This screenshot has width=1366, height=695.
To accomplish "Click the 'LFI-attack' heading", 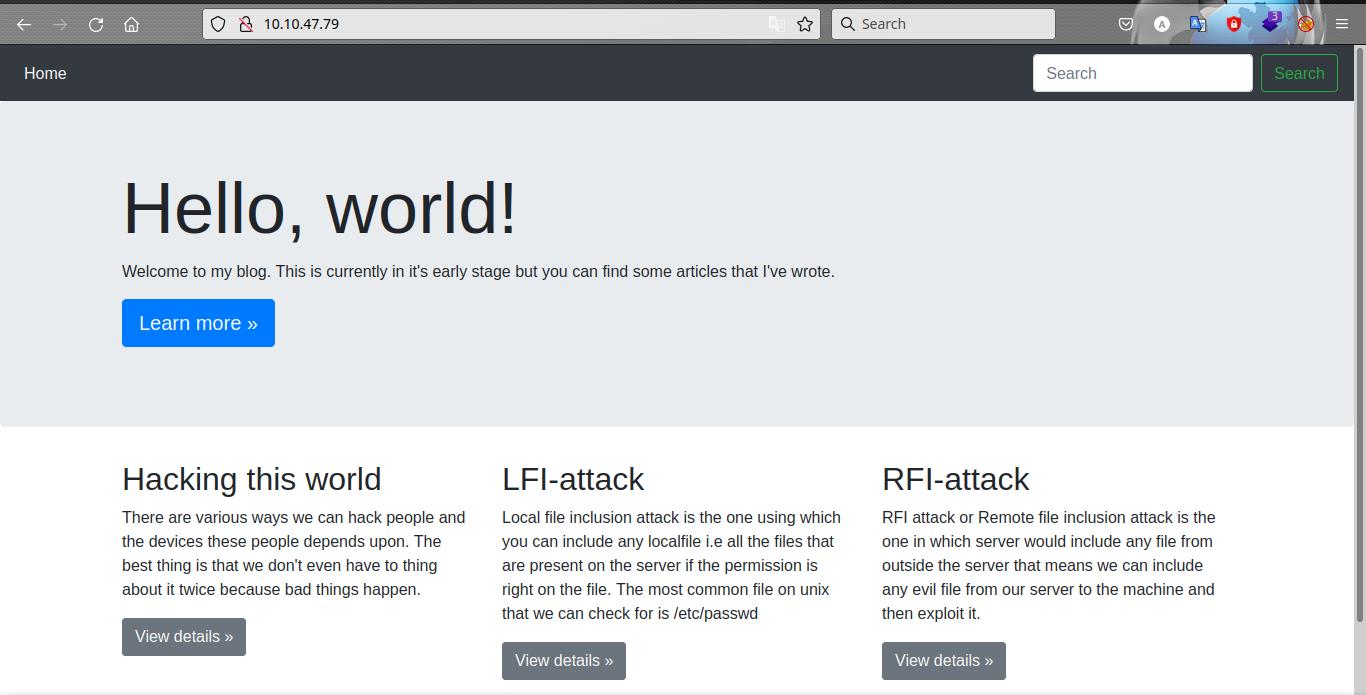I will [573, 479].
